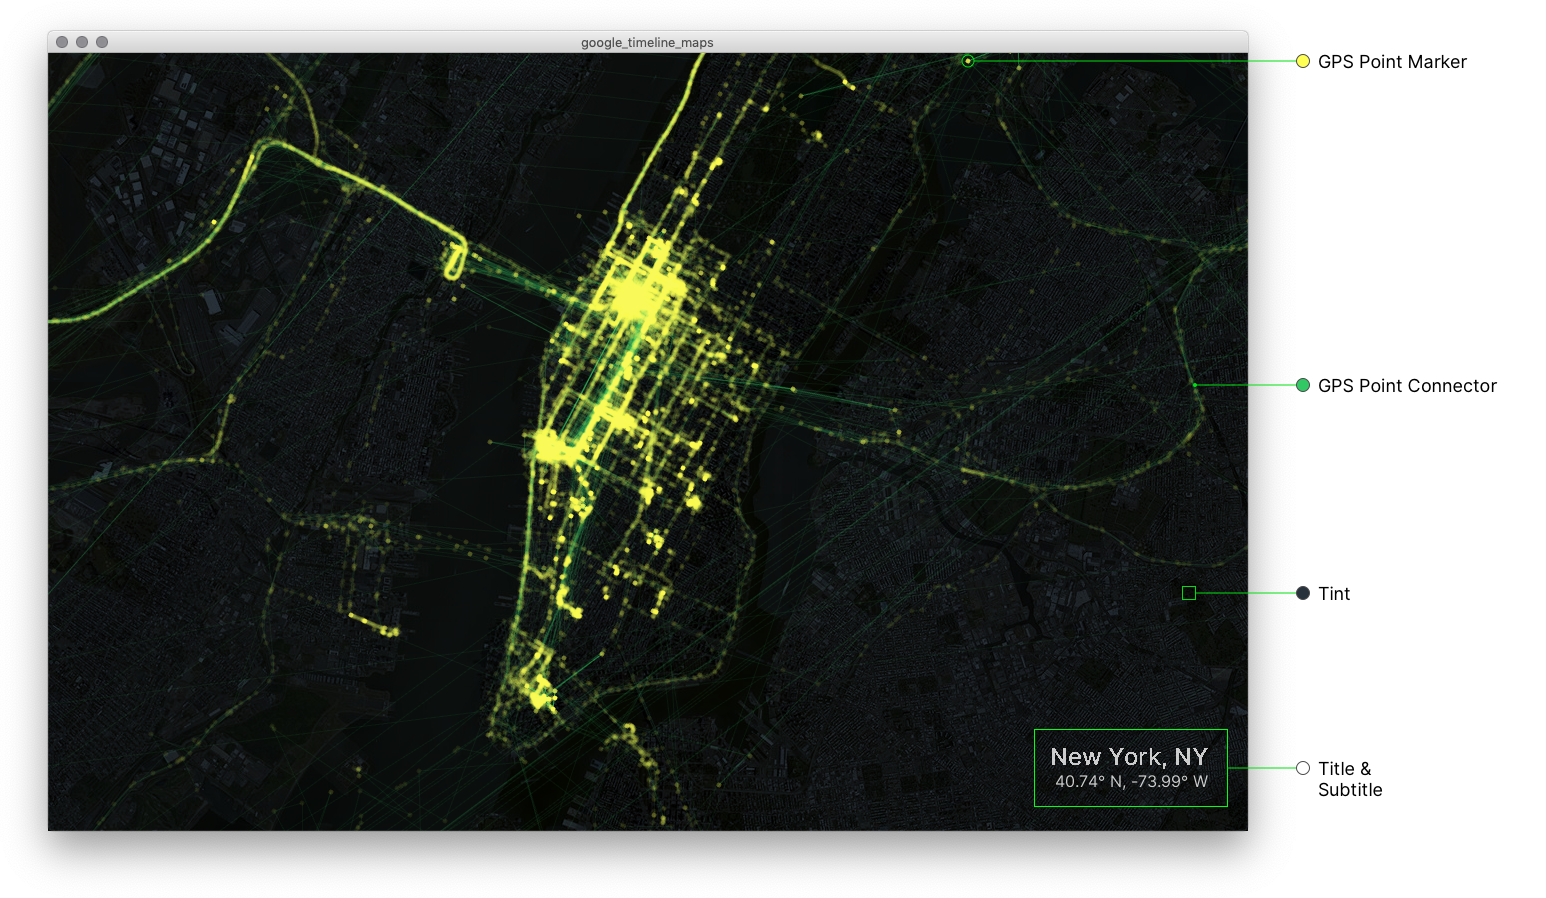Click the GPS Point Connector label
Viewport: 1546px width, 898px height.
coord(1407,386)
